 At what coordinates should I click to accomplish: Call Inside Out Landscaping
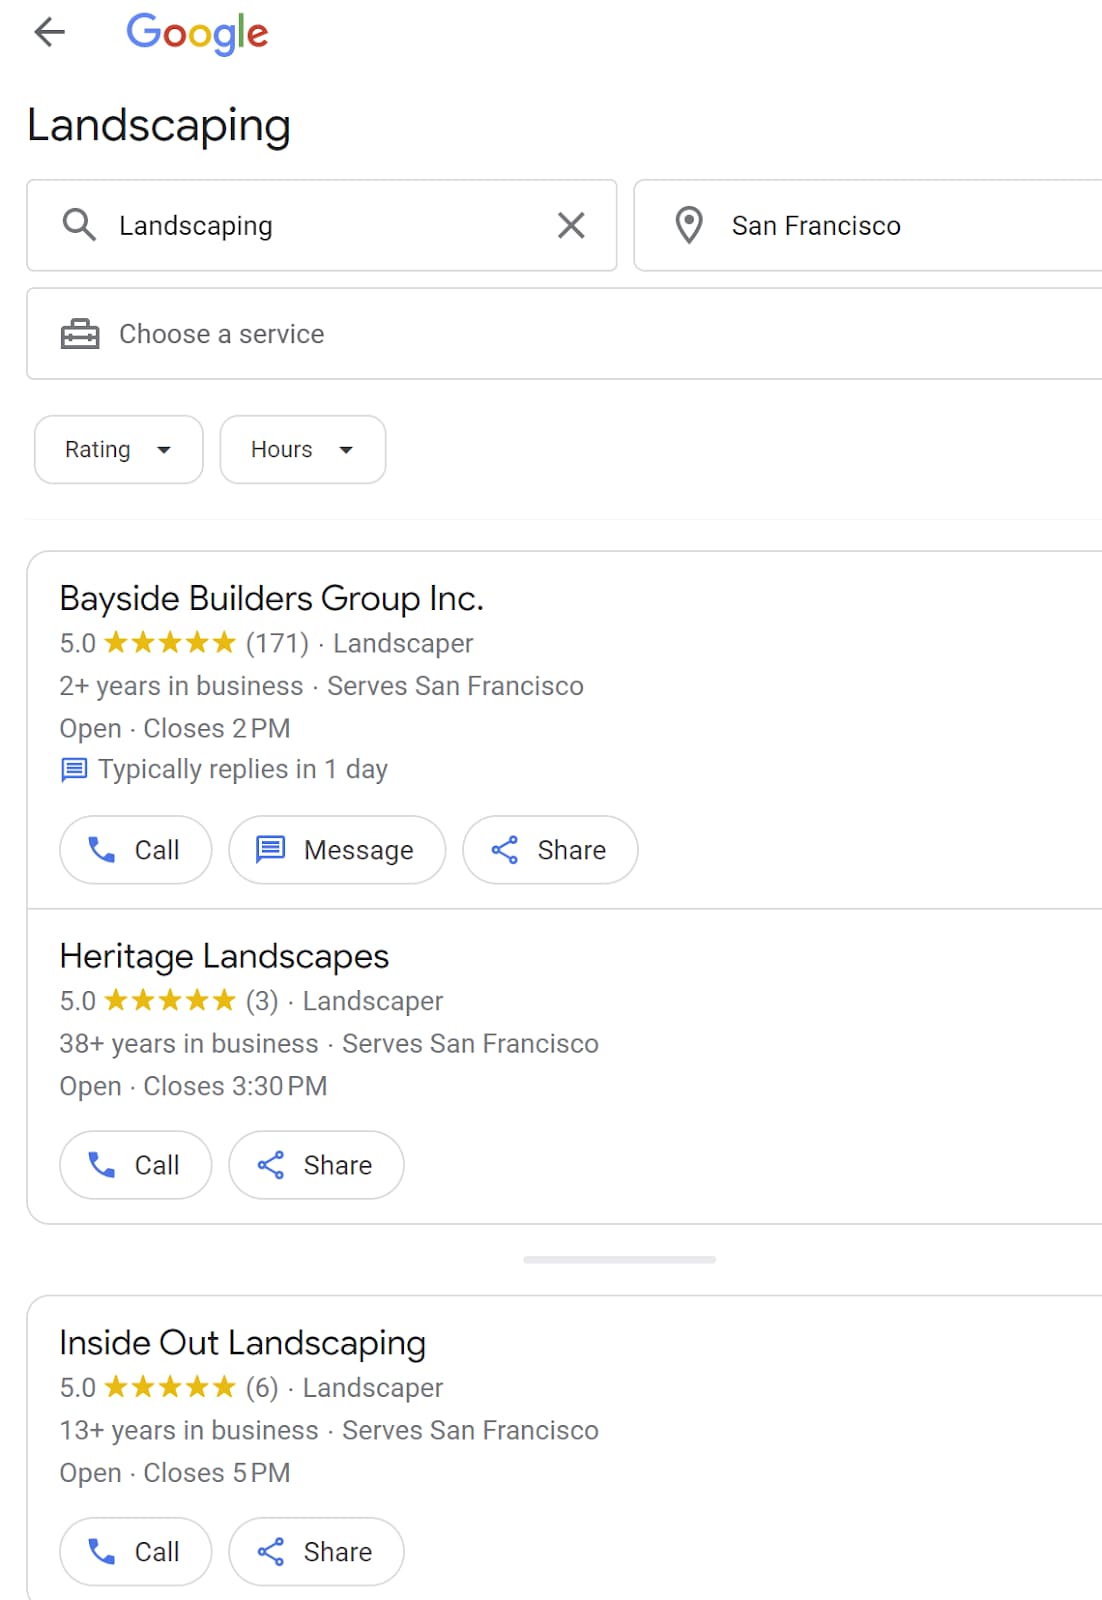(x=135, y=1552)
